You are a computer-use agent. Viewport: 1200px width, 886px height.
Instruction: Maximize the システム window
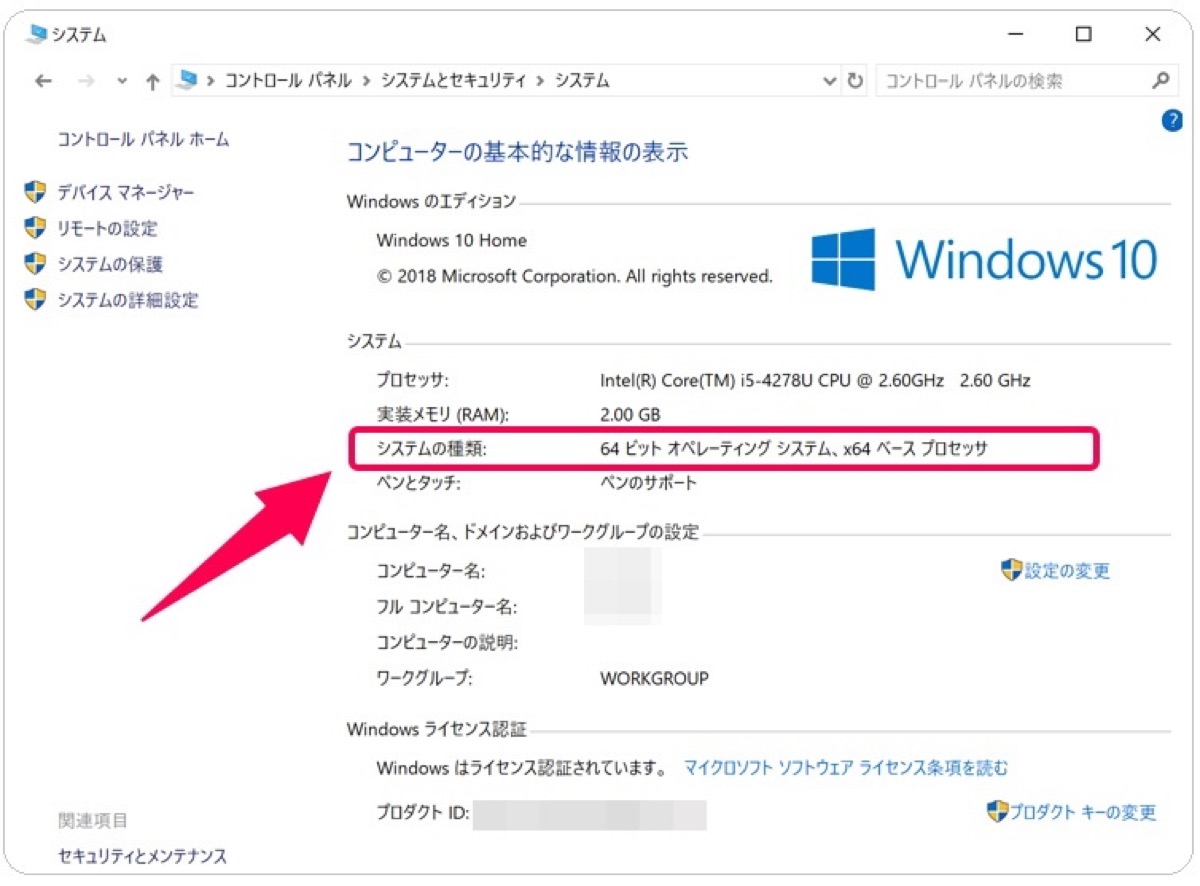pos(1084,34)
